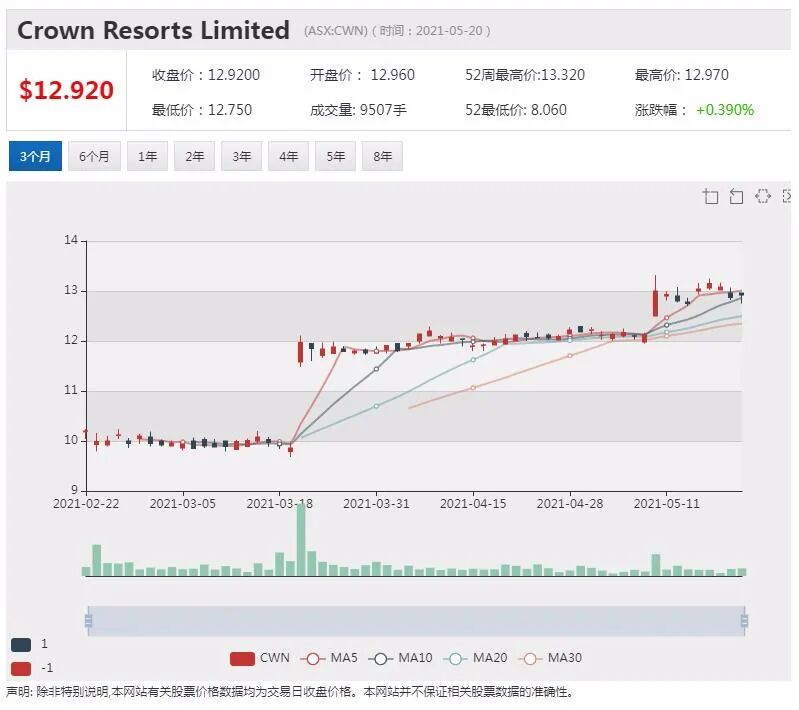Click the (ASX:CWN) ticker text
799x710 pixels.
pos(336,31)
